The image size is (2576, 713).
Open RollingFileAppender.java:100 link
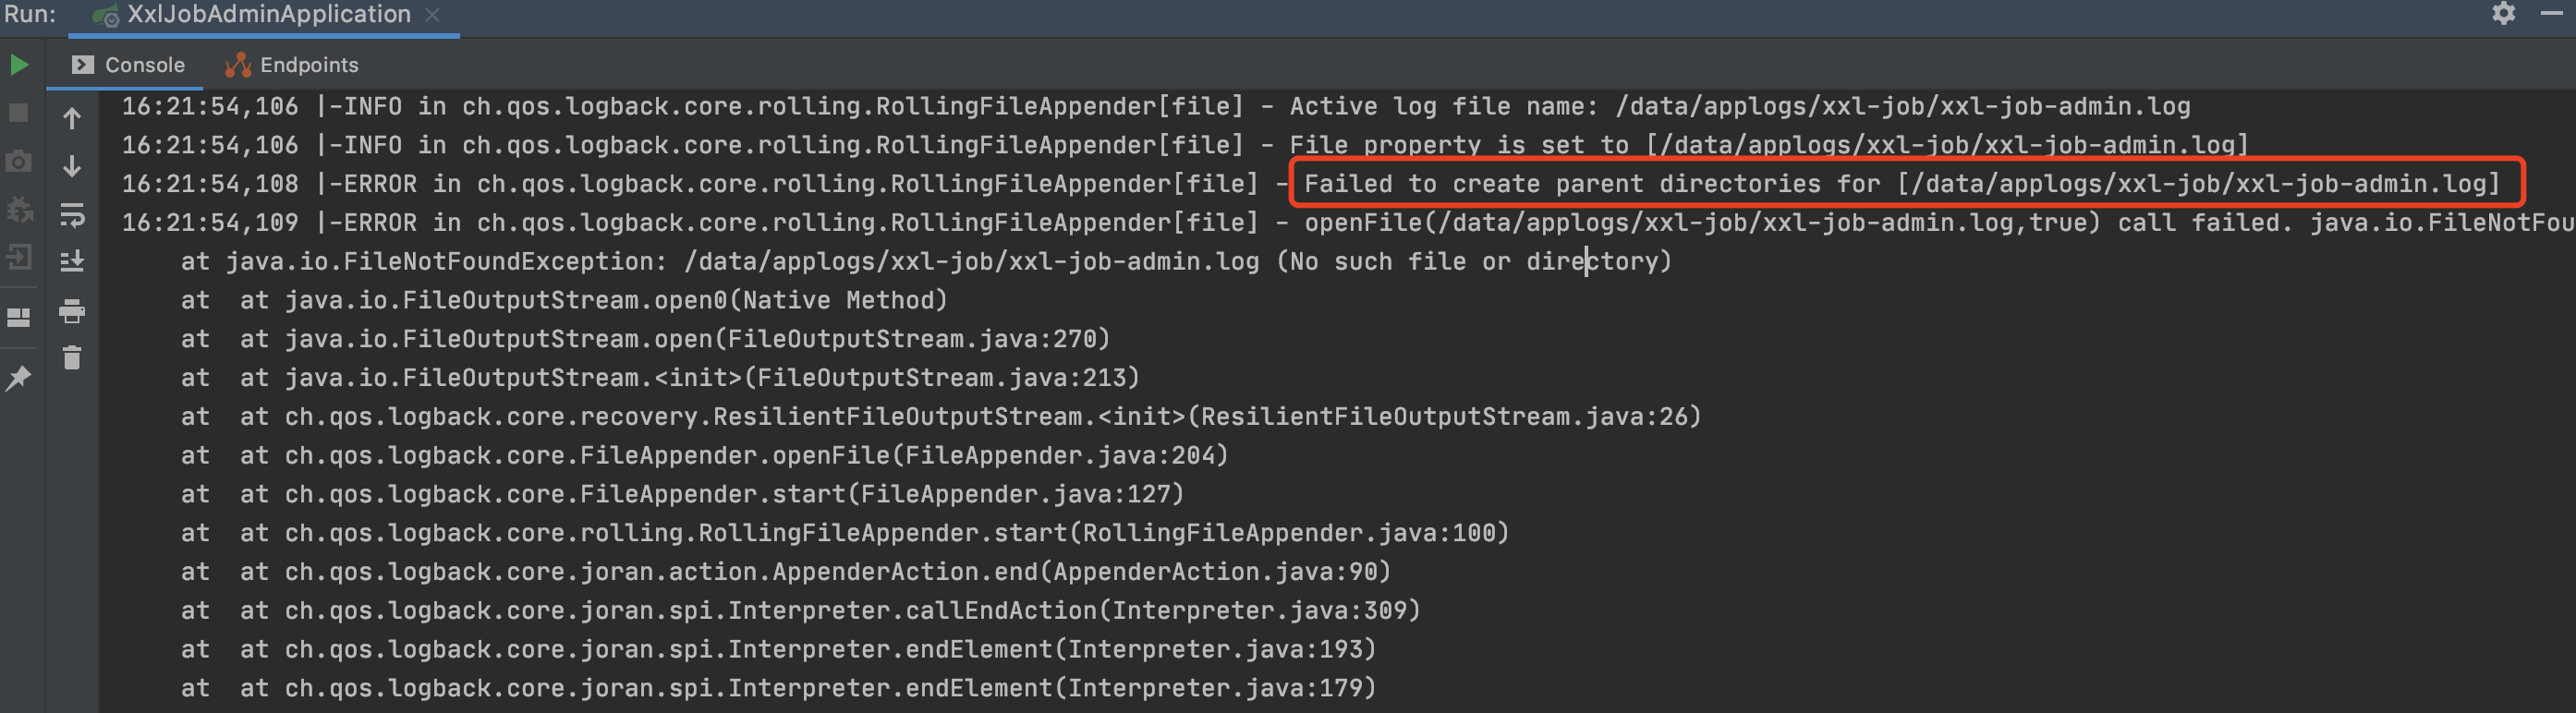pyautogui.click(x=1290, y=534)
